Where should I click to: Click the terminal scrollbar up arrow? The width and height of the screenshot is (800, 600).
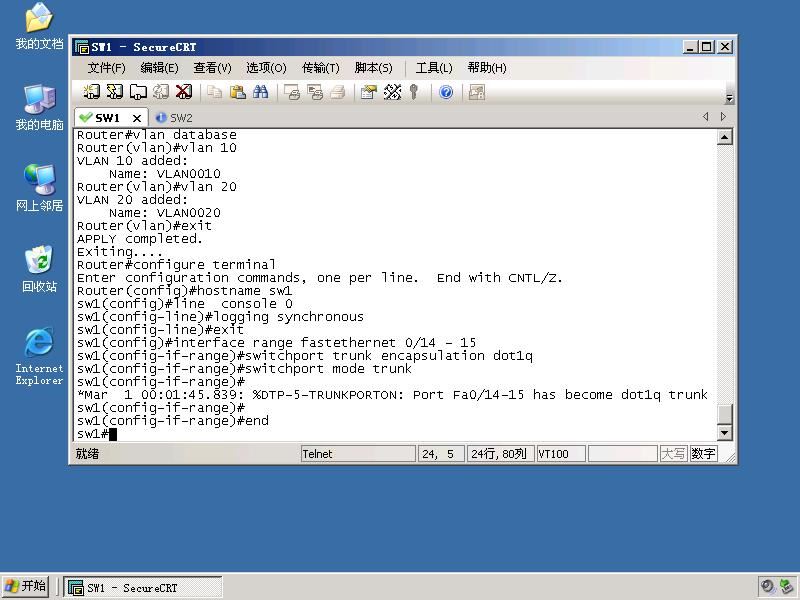click(x=724, y=137)
